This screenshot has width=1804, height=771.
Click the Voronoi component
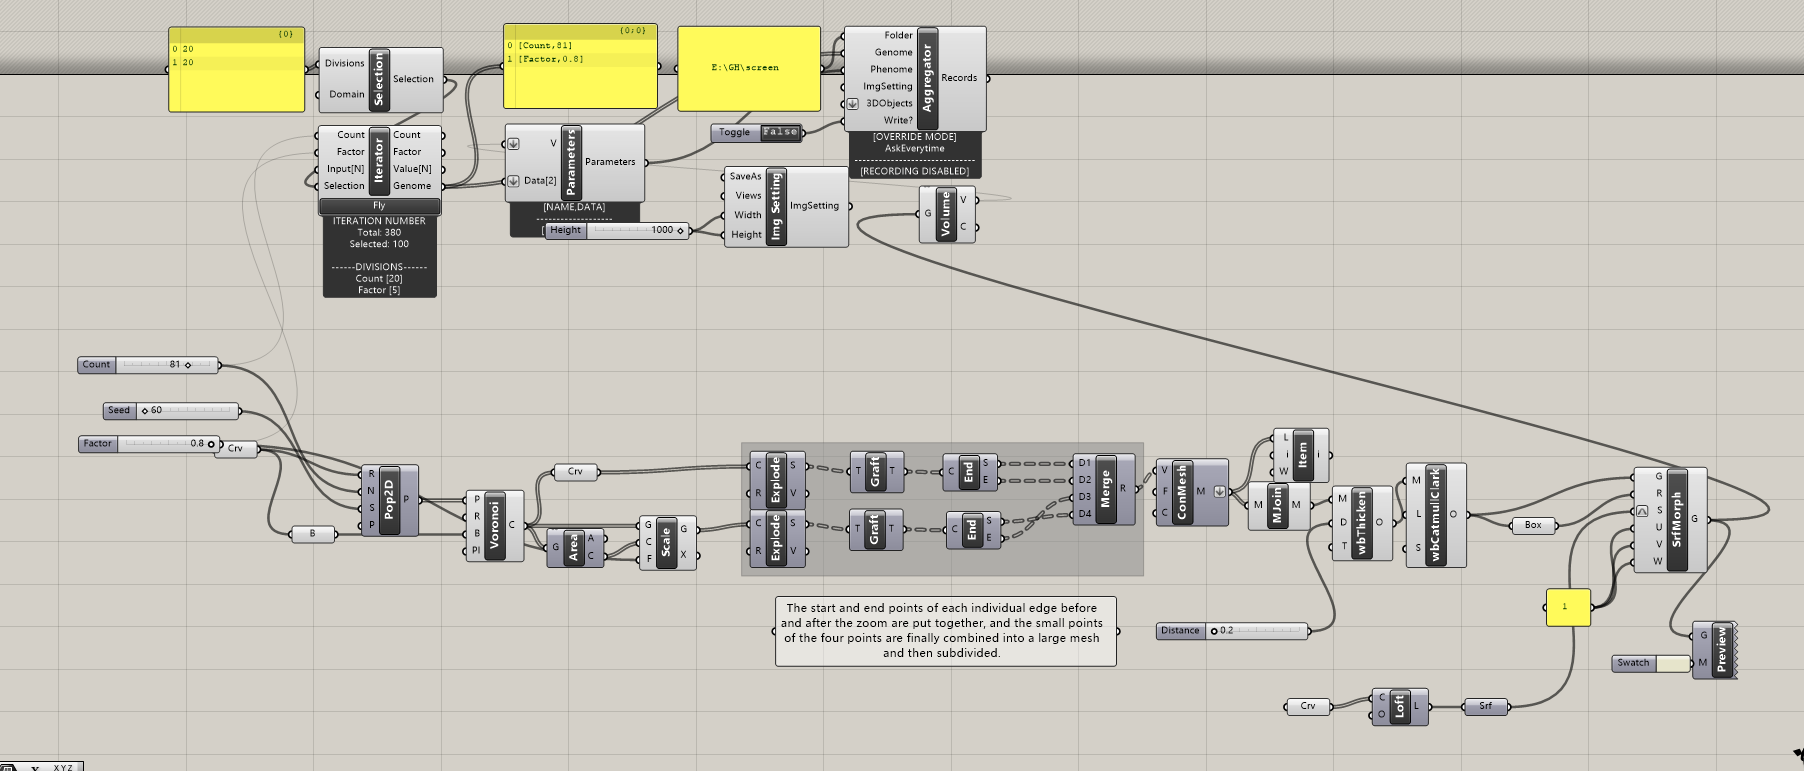tap(494, 525)
